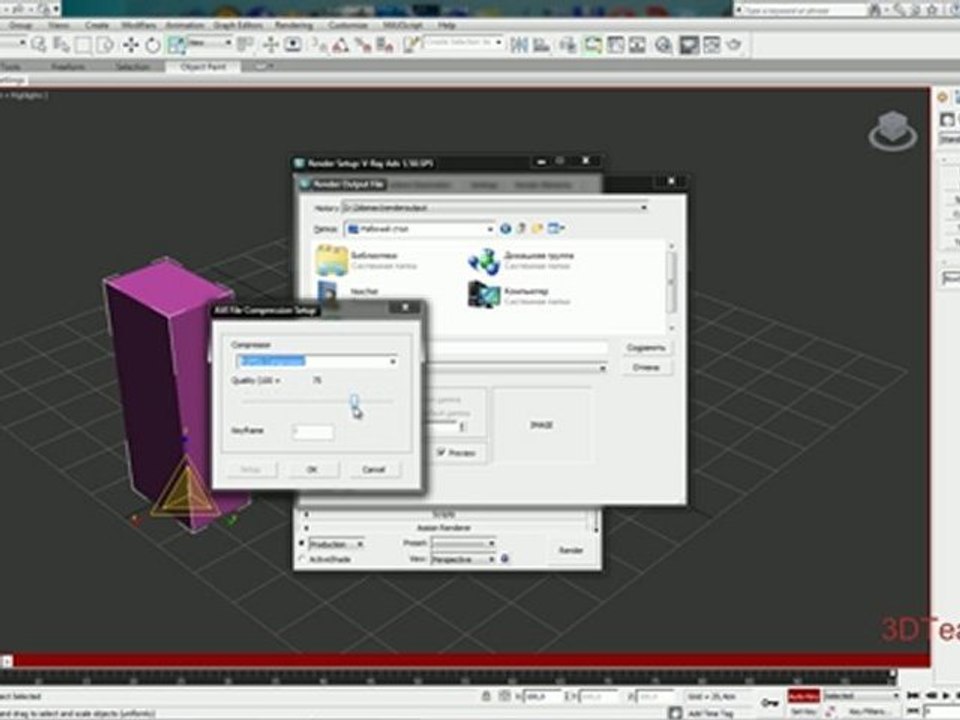Viewport: 960px width, 720px height.
Task: Expand the Assign Renderer rollout
Action: pyautogui.click(x=444, y=528)
